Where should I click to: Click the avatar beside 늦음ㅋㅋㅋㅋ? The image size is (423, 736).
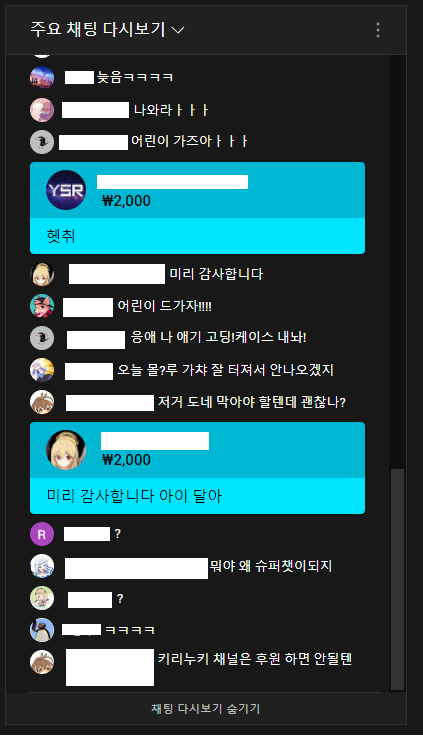click(42, 77)
